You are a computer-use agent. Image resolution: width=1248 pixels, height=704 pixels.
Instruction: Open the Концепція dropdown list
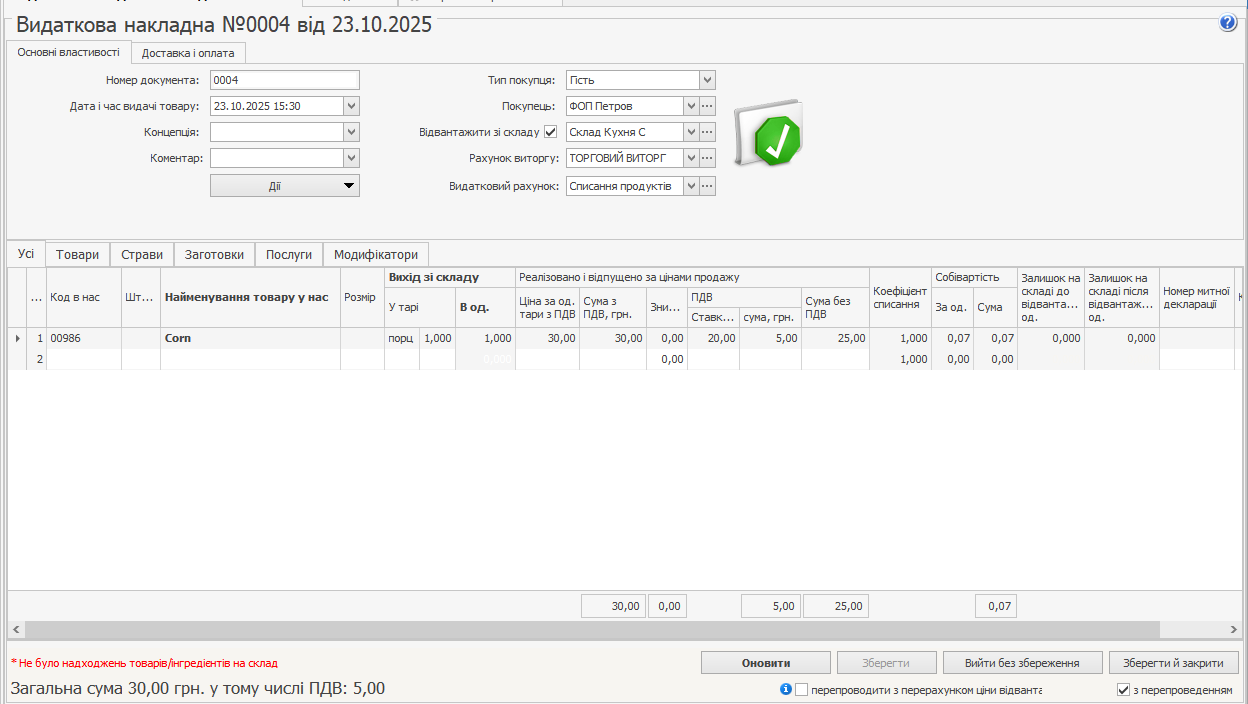pos(351,132)
